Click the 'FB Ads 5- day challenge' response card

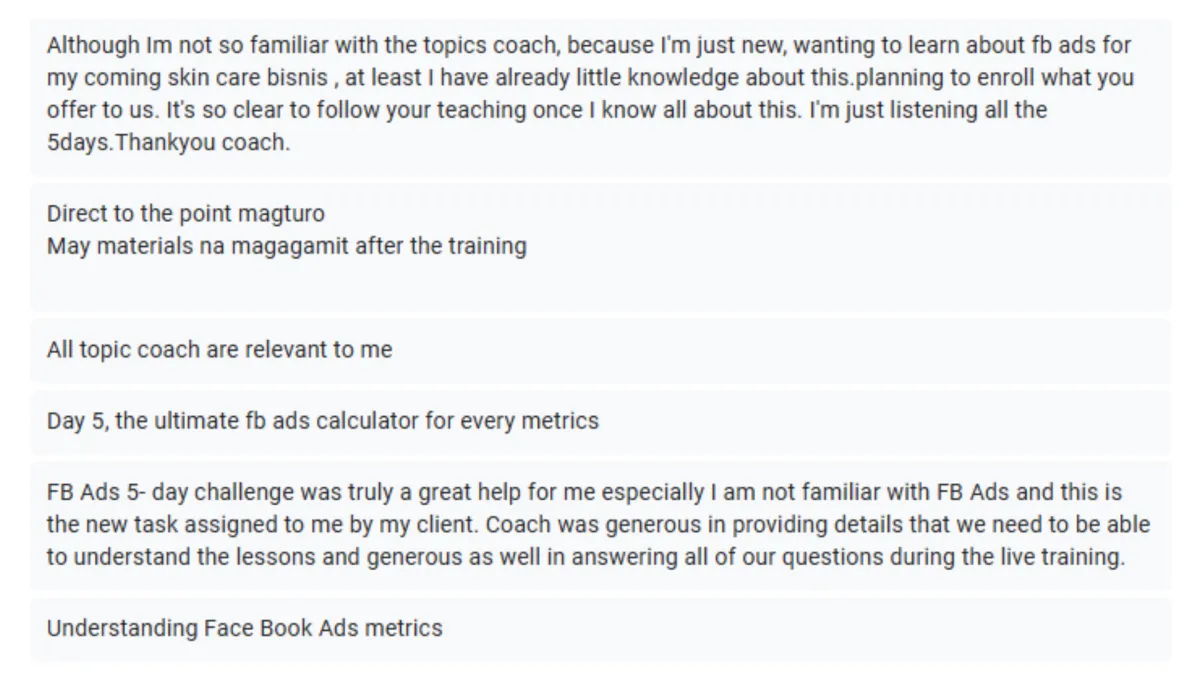pos(600,525)
